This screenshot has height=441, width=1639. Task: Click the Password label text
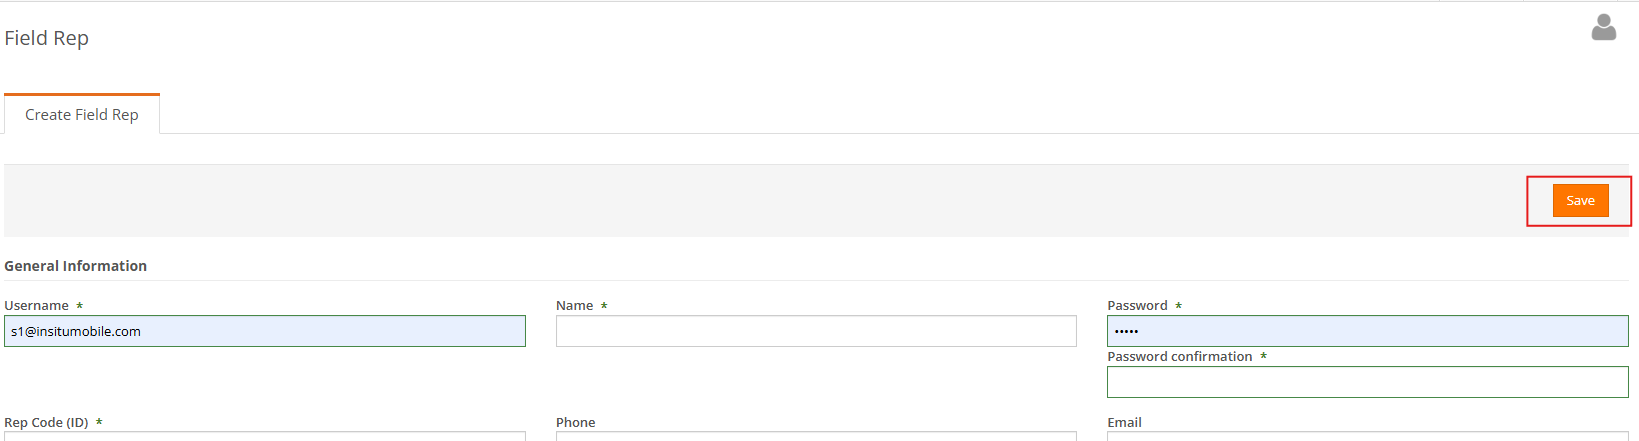pyautogui.click(x=1137, y=305)
